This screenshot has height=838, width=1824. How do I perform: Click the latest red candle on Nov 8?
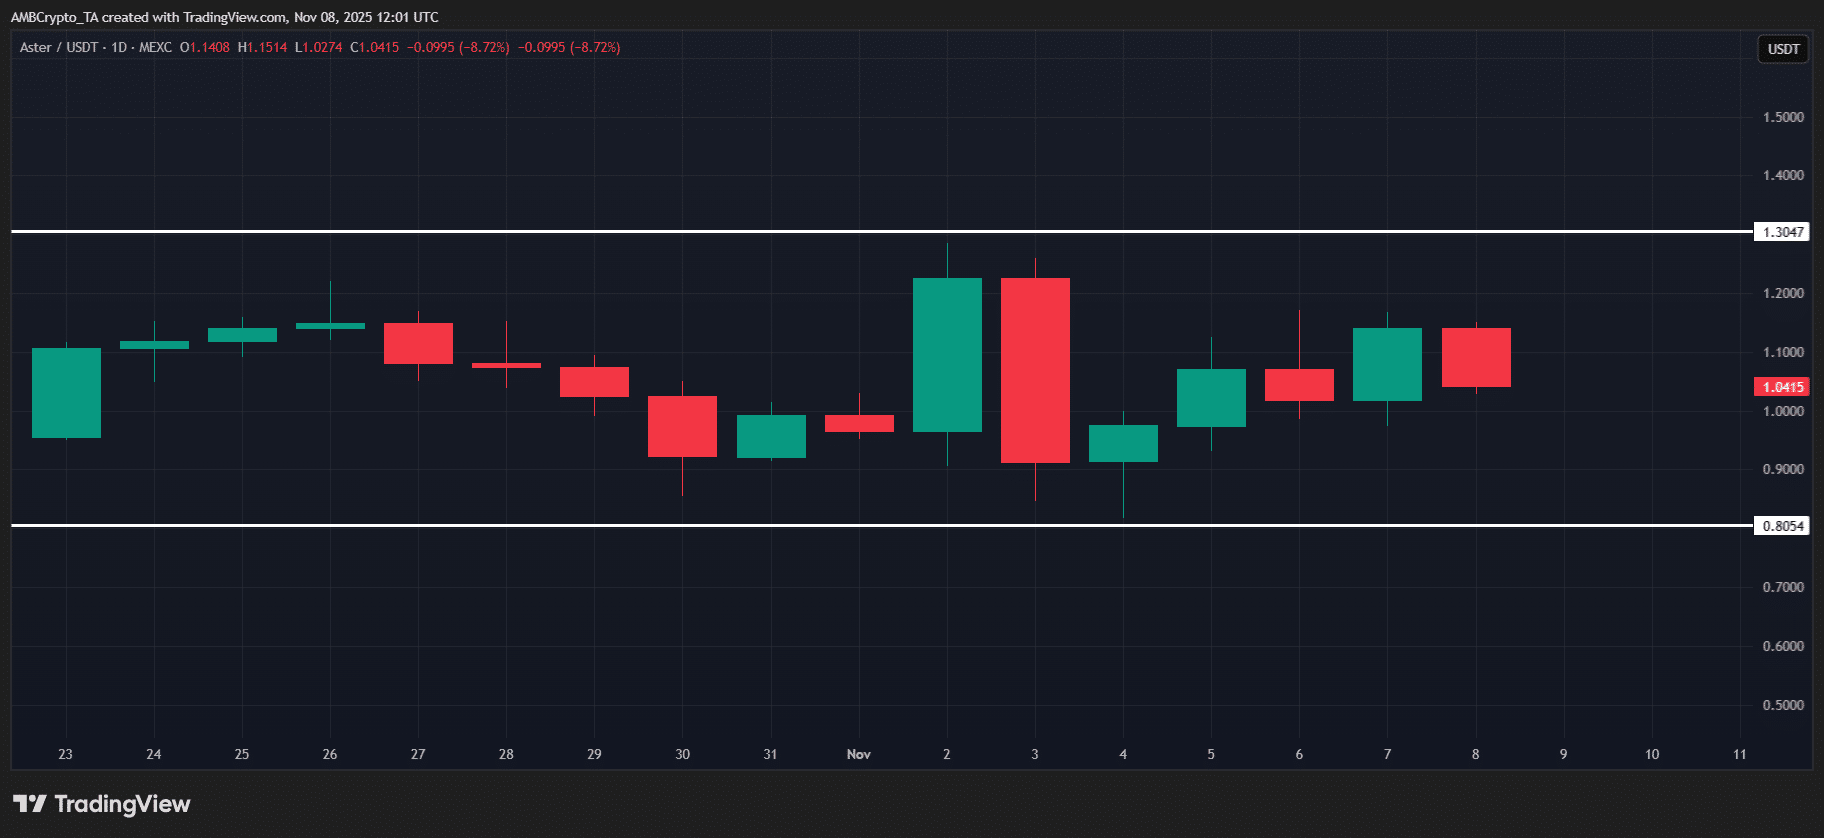1476,357
